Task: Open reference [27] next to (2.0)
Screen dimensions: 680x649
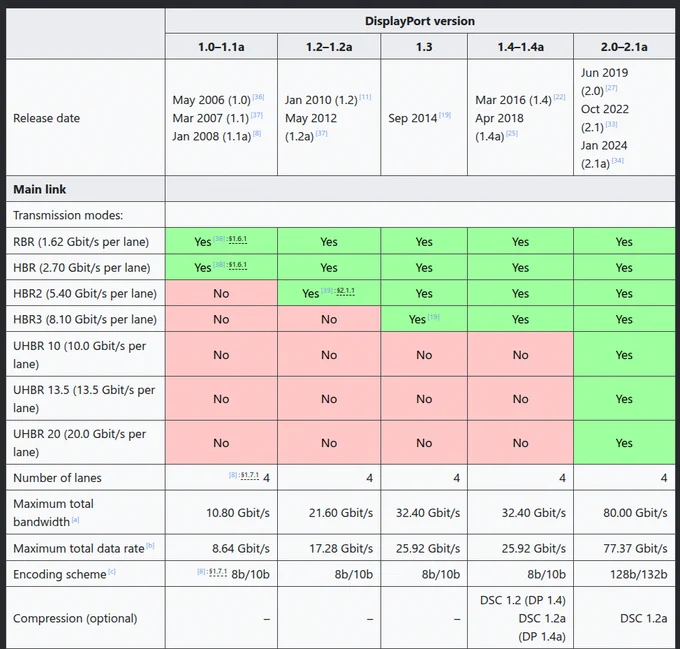Action: [611, 88]
